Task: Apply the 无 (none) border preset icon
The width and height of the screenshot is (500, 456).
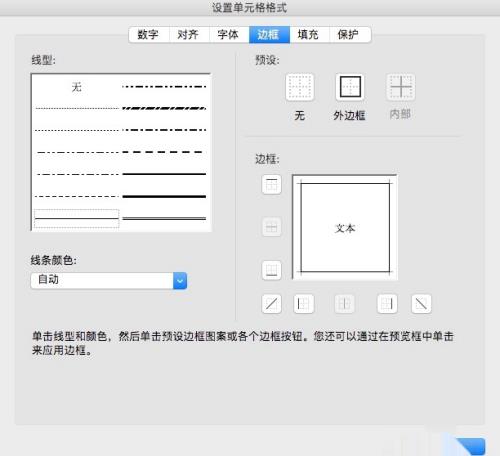Action: [x=300, y=87]
